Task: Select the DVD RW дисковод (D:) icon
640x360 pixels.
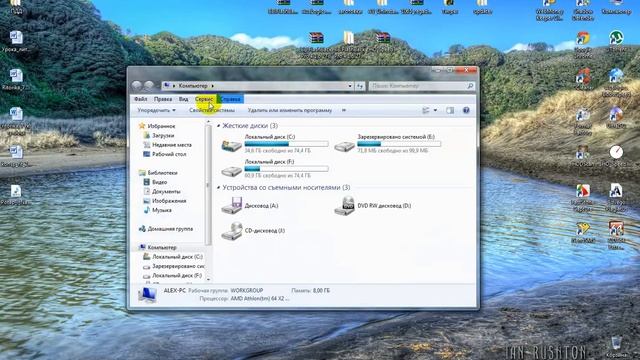Action: coord(344,205)
